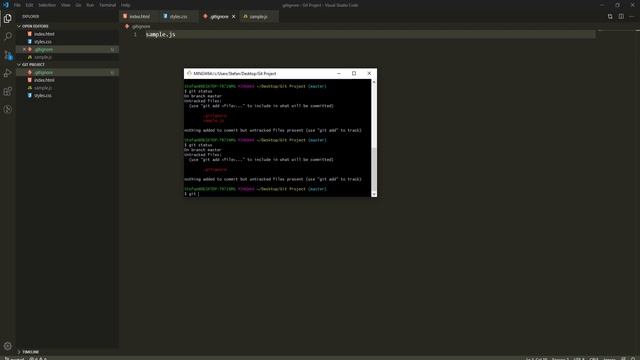This screenshot has height=360, width=640.
Task: Click the Git Bash window icon
Action: coord(189,73)
